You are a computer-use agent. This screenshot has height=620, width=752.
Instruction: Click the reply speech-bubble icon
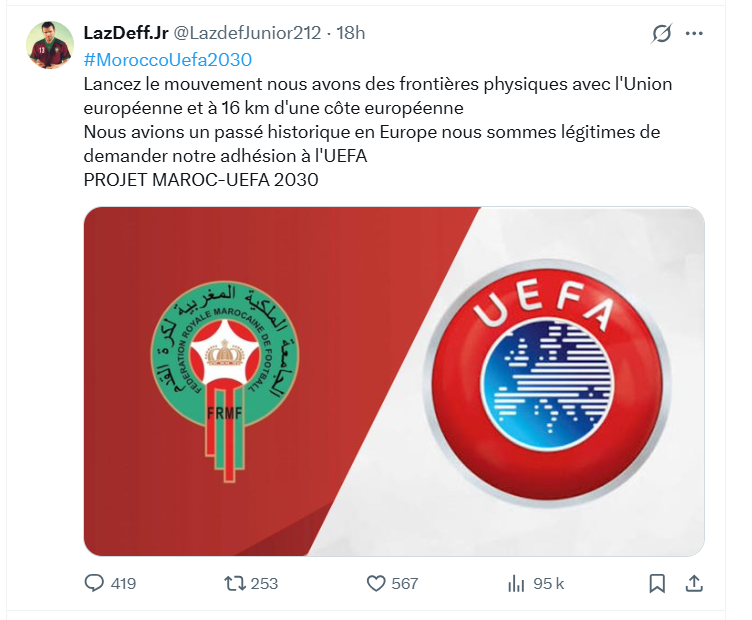tap(94, 583)
